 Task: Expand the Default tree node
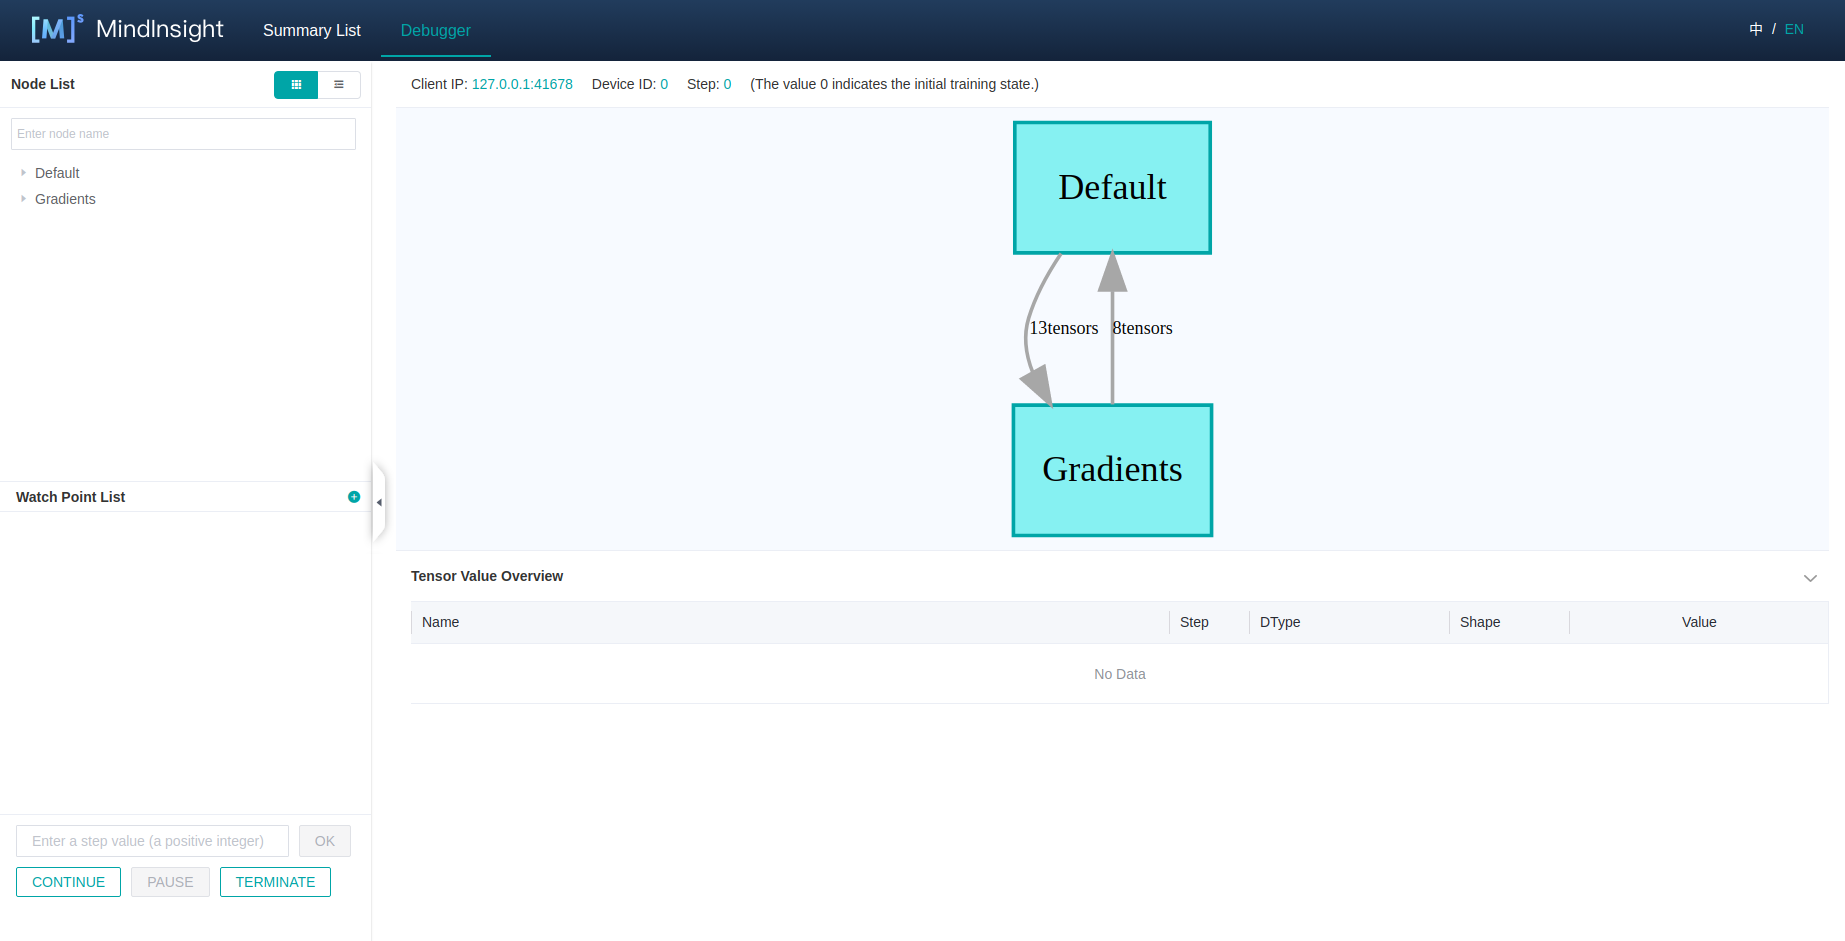pos(24,173)
